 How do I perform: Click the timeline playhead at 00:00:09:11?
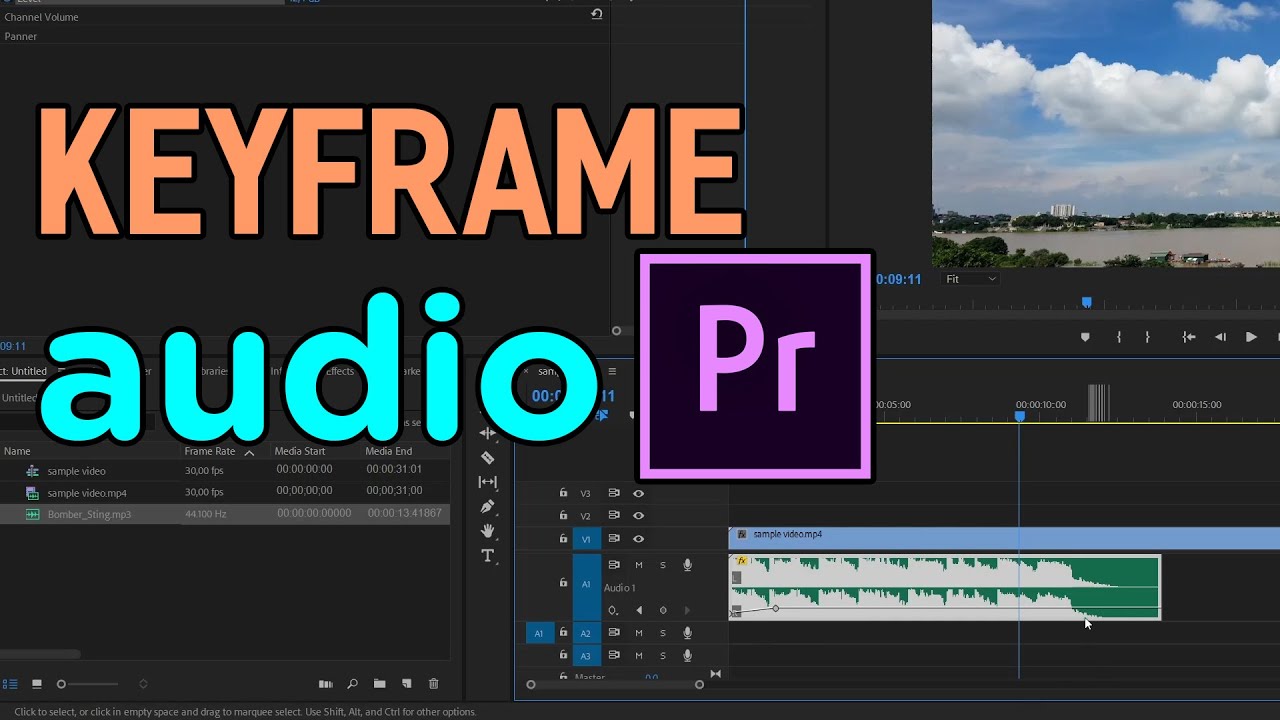[1020, 416]
